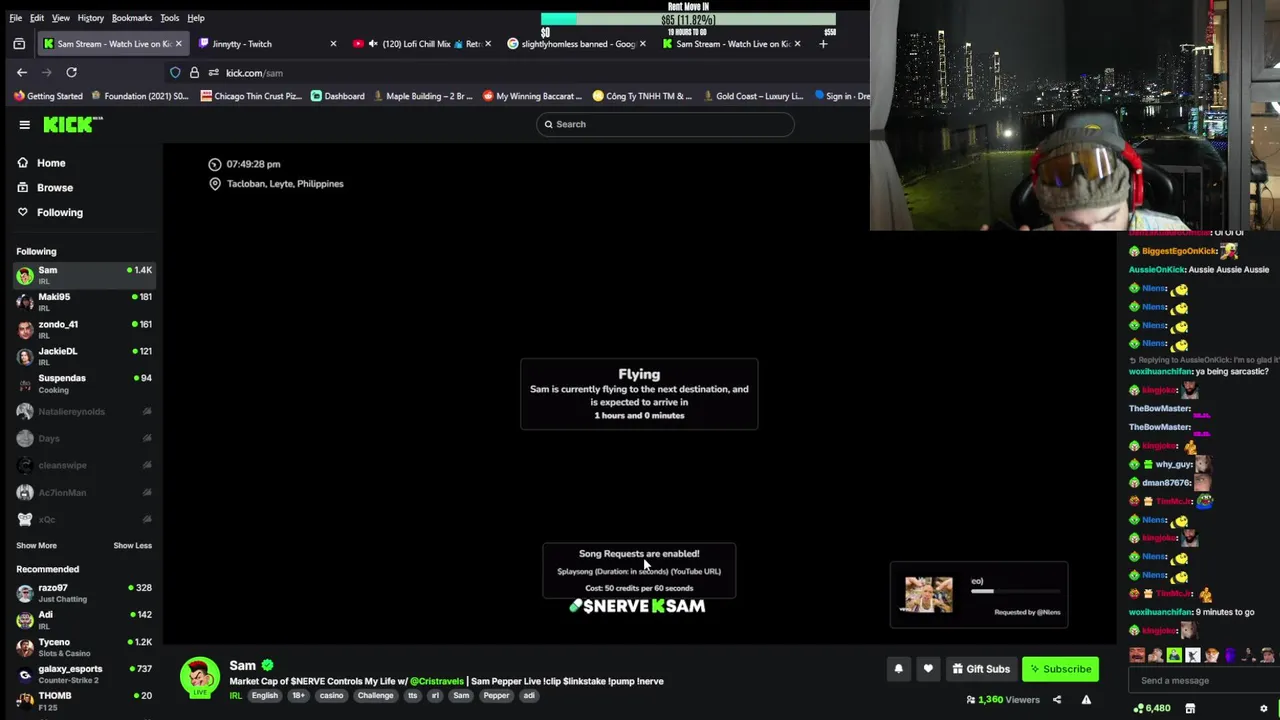The height and width of the screenshot is (720, 1280).
Task: Go to Home in Kick sidebar
Action: [x=41, y=163]
